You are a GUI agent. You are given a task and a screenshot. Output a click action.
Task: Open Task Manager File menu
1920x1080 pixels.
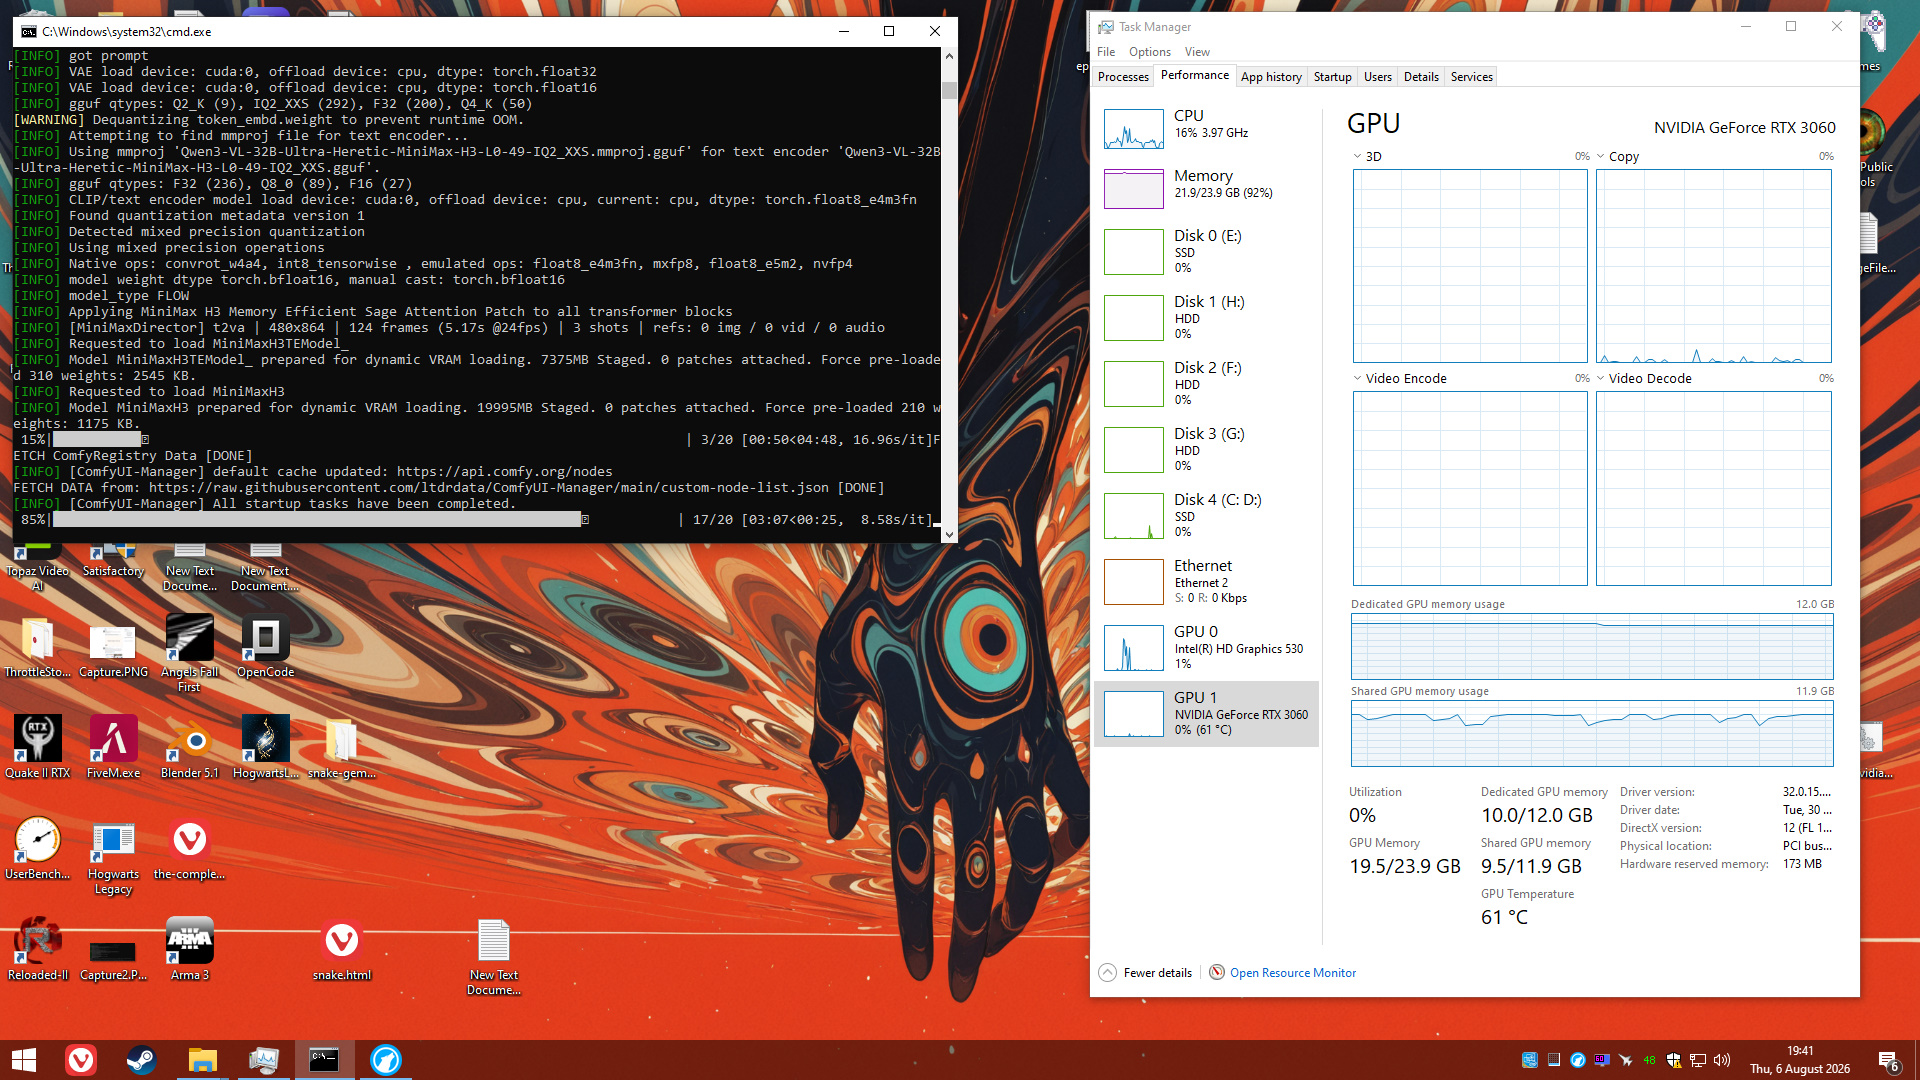click(1106, 52)
